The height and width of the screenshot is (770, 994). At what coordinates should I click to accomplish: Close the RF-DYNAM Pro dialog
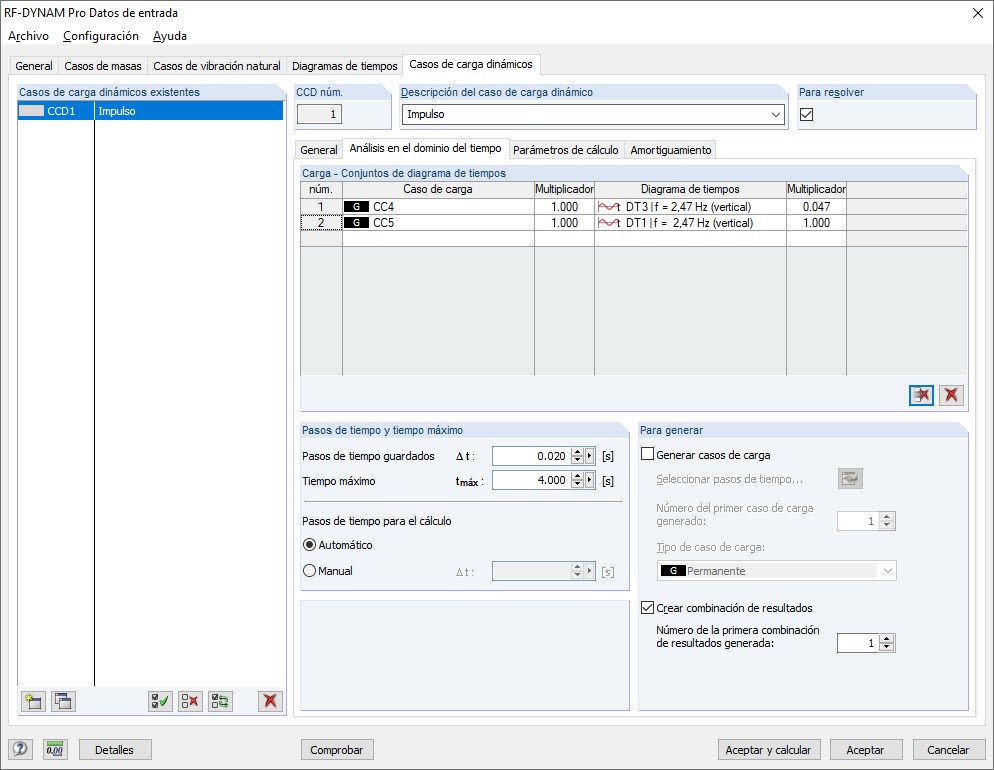[978, 13]
